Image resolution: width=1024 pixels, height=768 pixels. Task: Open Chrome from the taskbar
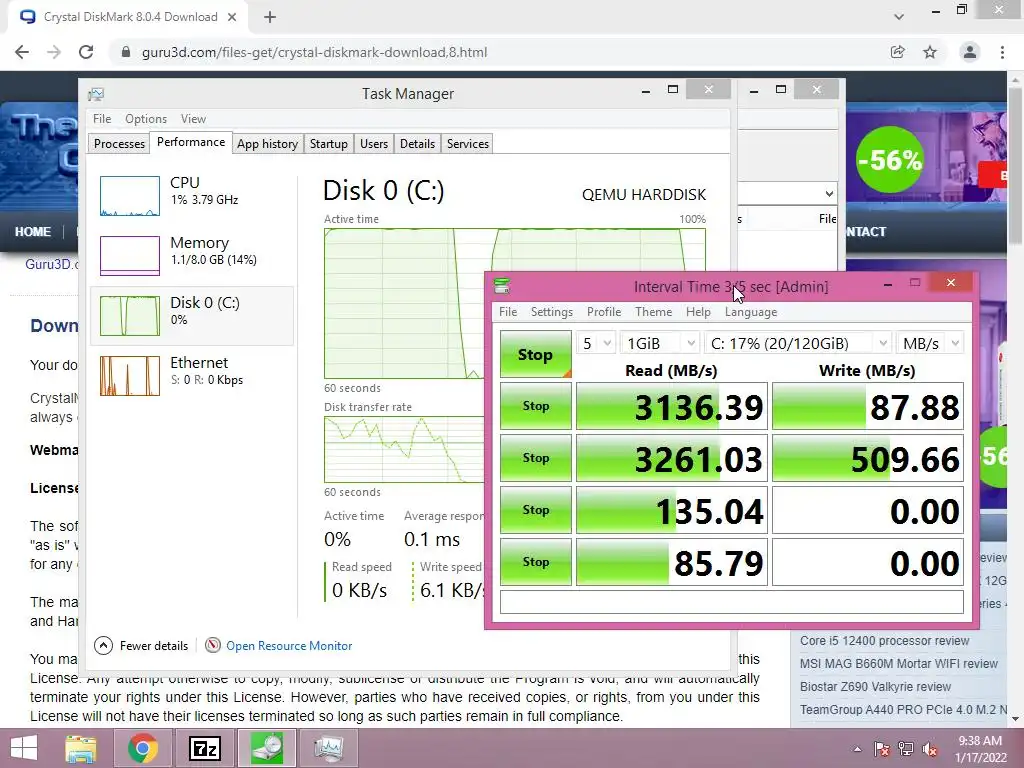pos(143,748)
